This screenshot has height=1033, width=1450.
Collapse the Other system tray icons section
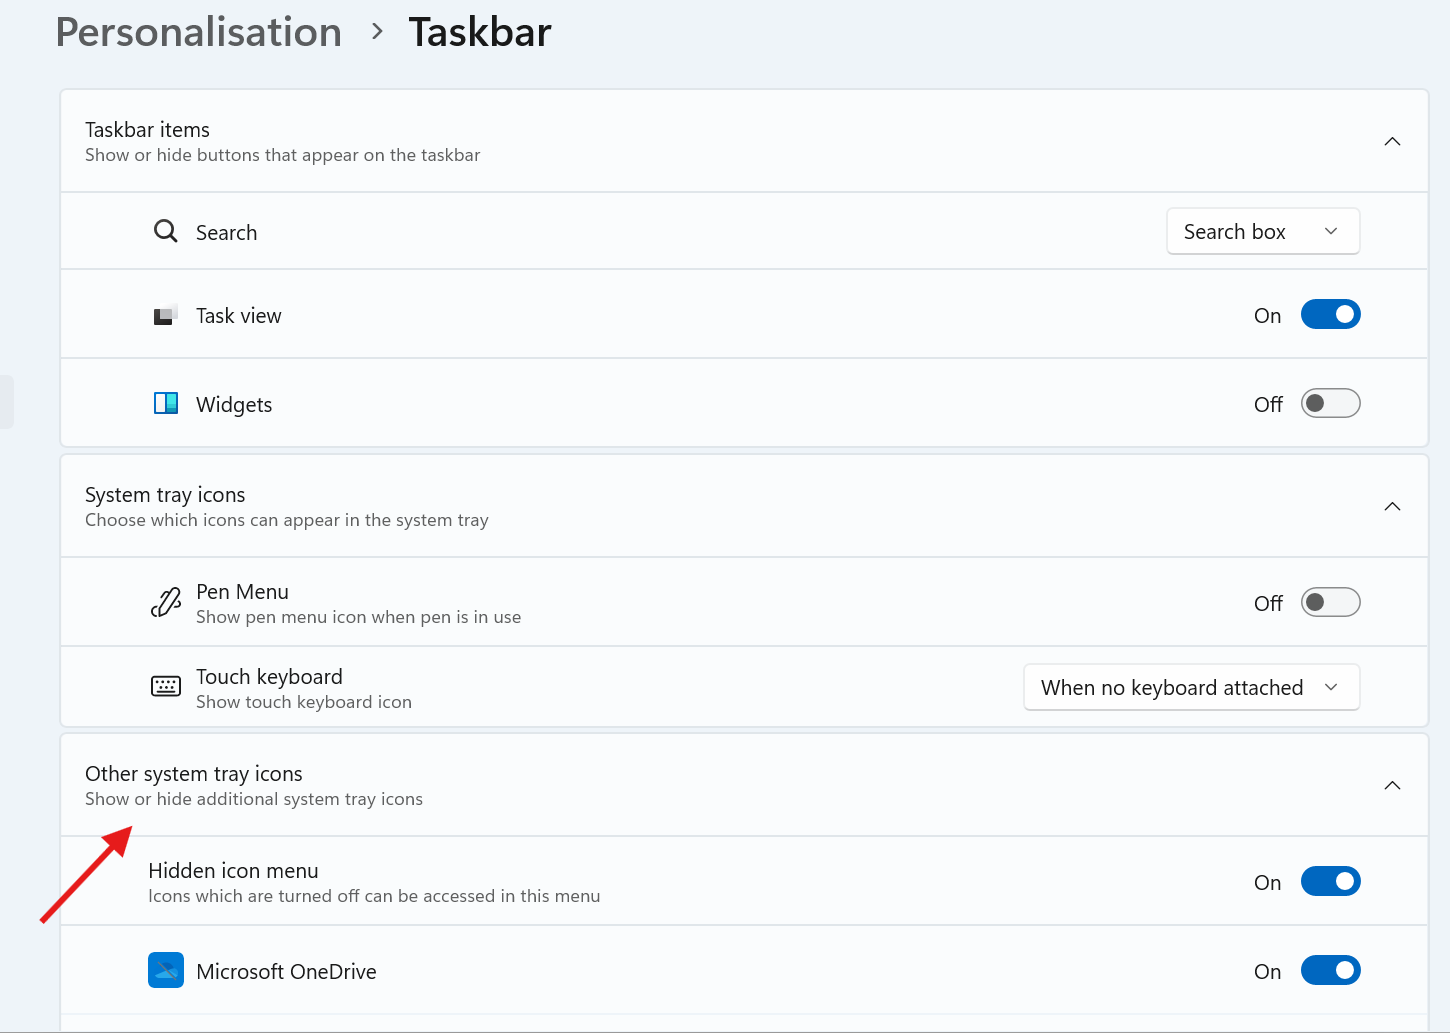pyautogui.click(x=1392, y=785)
